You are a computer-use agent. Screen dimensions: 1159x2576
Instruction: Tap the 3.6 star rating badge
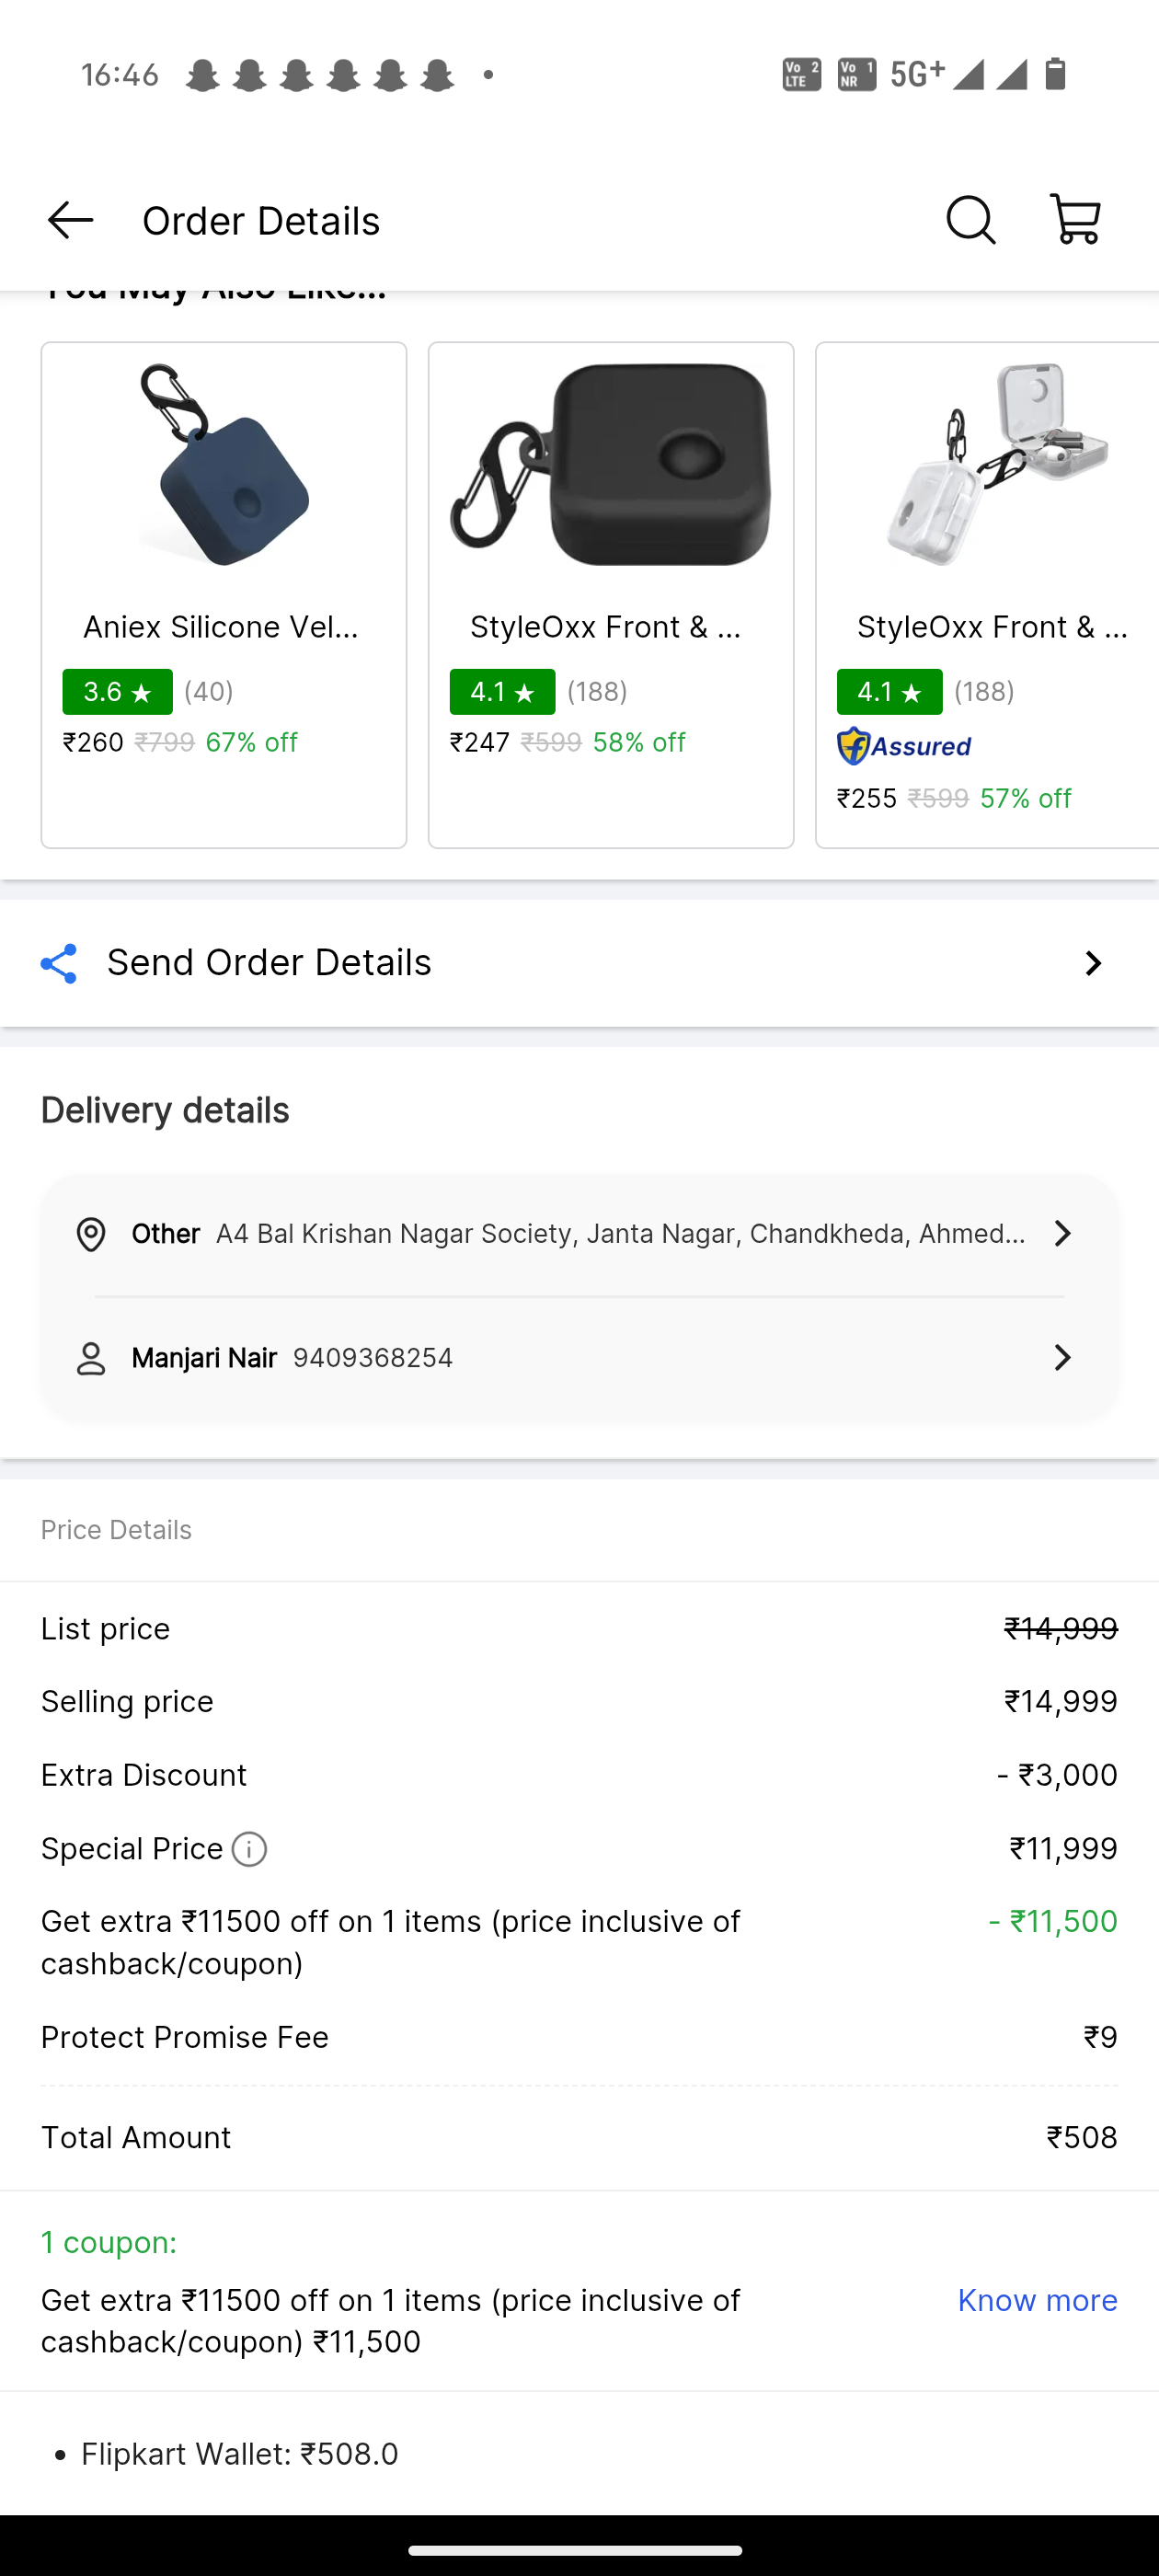click(117, 692)
